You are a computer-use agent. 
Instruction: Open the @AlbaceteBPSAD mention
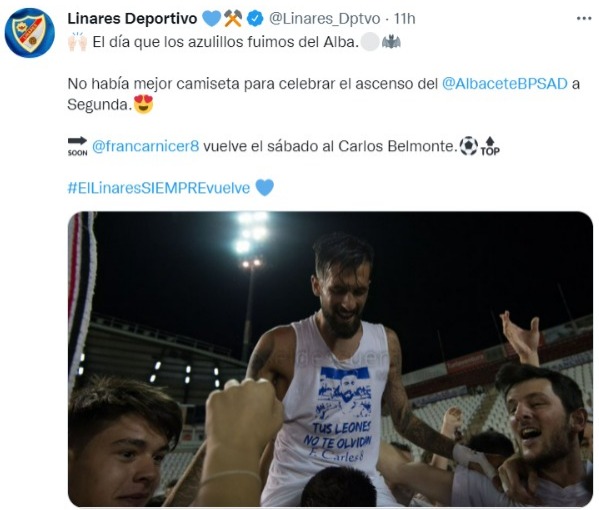(505, 84)
